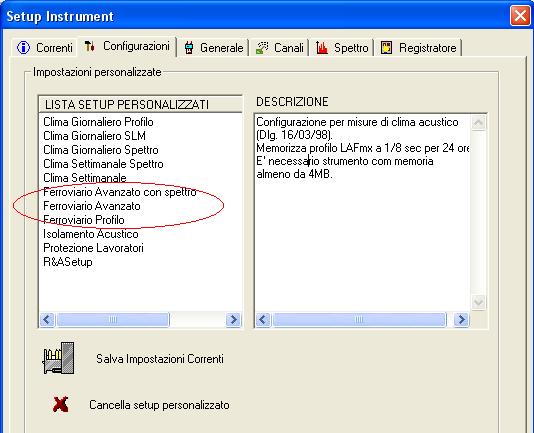The image size is (534, 433).
Task: Click the tools icon beside Configurazioni
Action: [90, 46]
